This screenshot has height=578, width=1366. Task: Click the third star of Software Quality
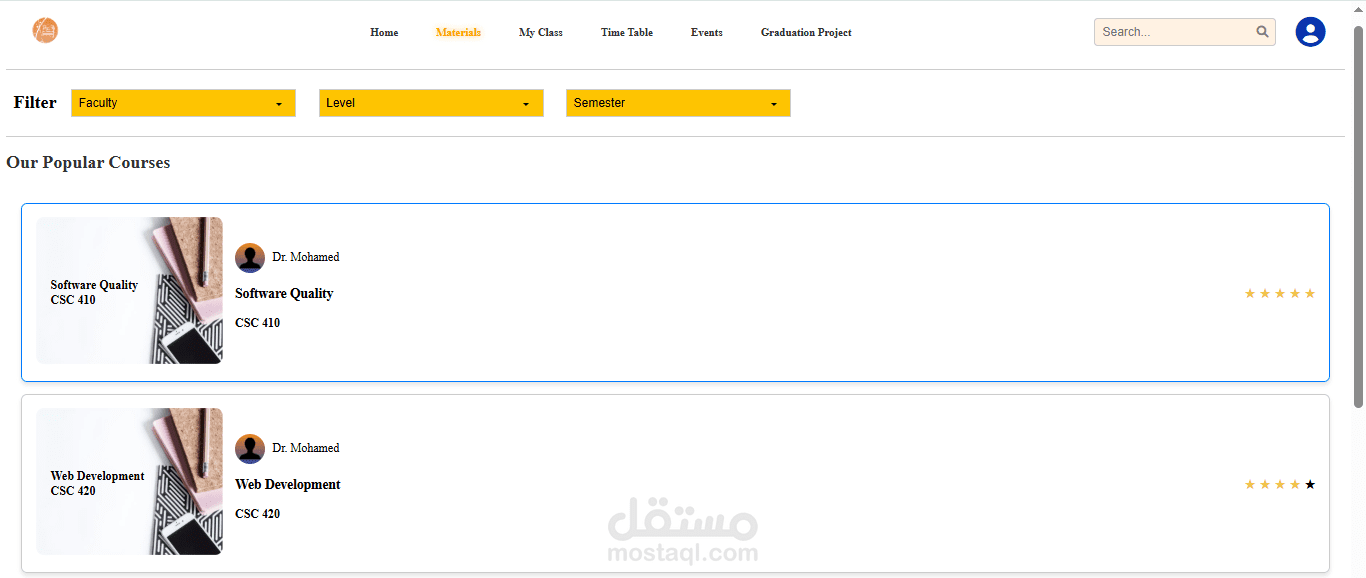(1280, 293)
